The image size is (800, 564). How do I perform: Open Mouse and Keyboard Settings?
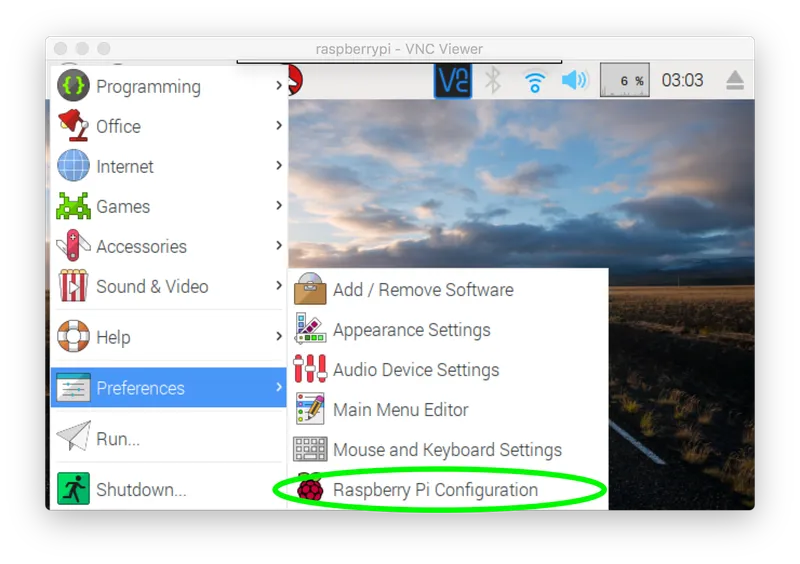(448, 449)
